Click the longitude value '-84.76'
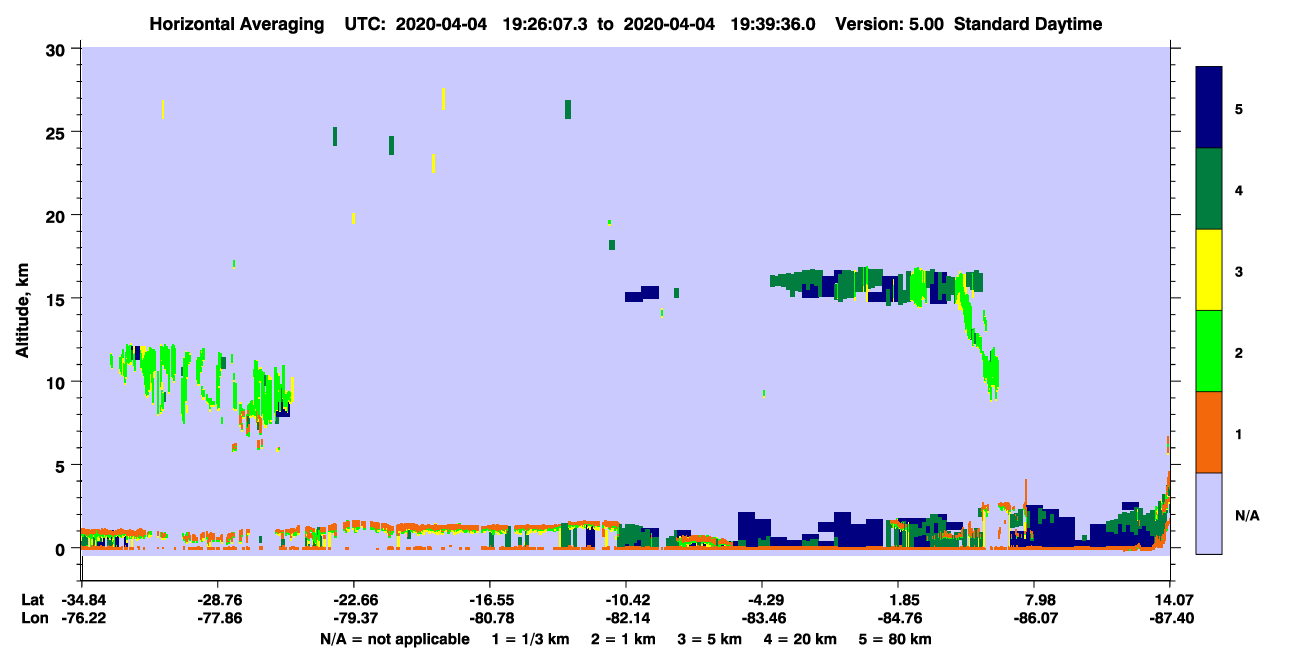Viewport: 1300px width, 667px height. pyautogui.click(x=898, y=619)
